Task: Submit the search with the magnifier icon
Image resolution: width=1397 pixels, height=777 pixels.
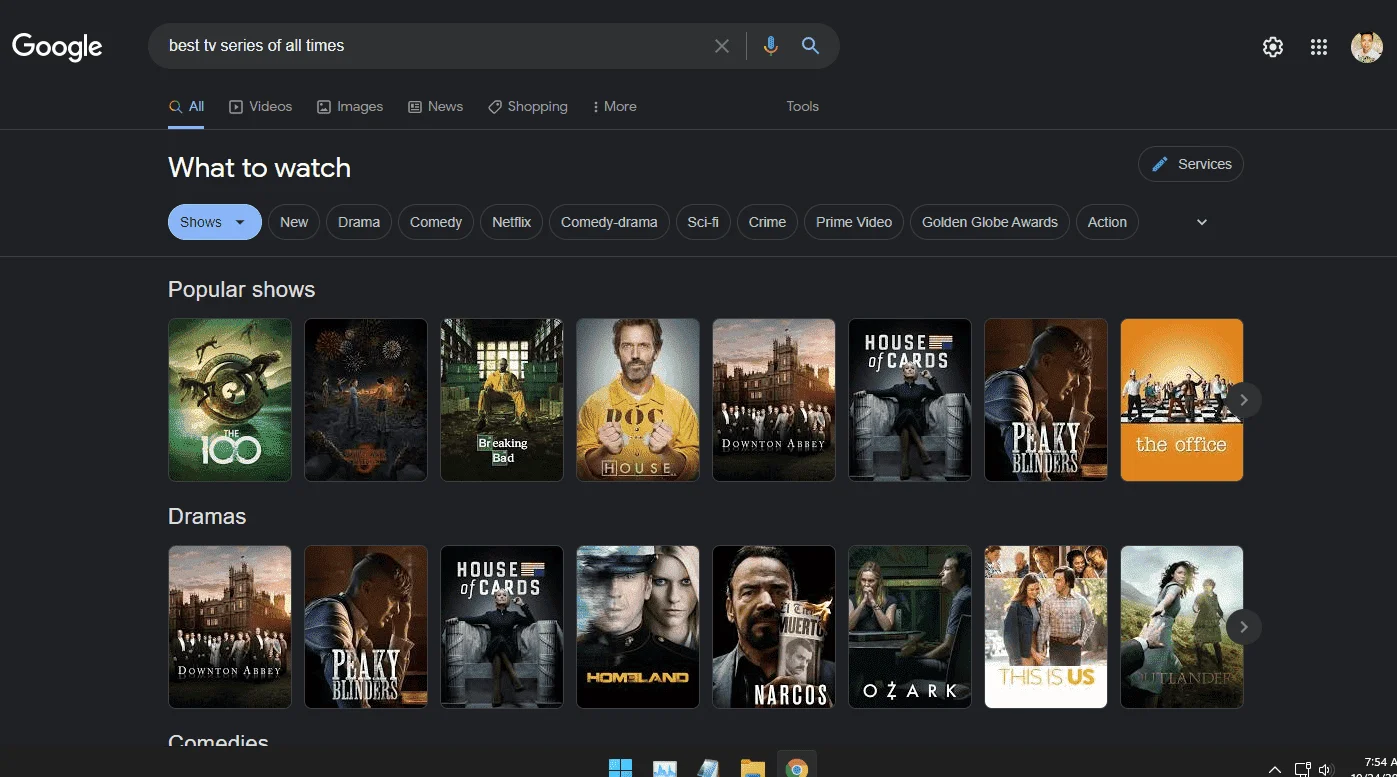Action: click(x=810, y=46)
